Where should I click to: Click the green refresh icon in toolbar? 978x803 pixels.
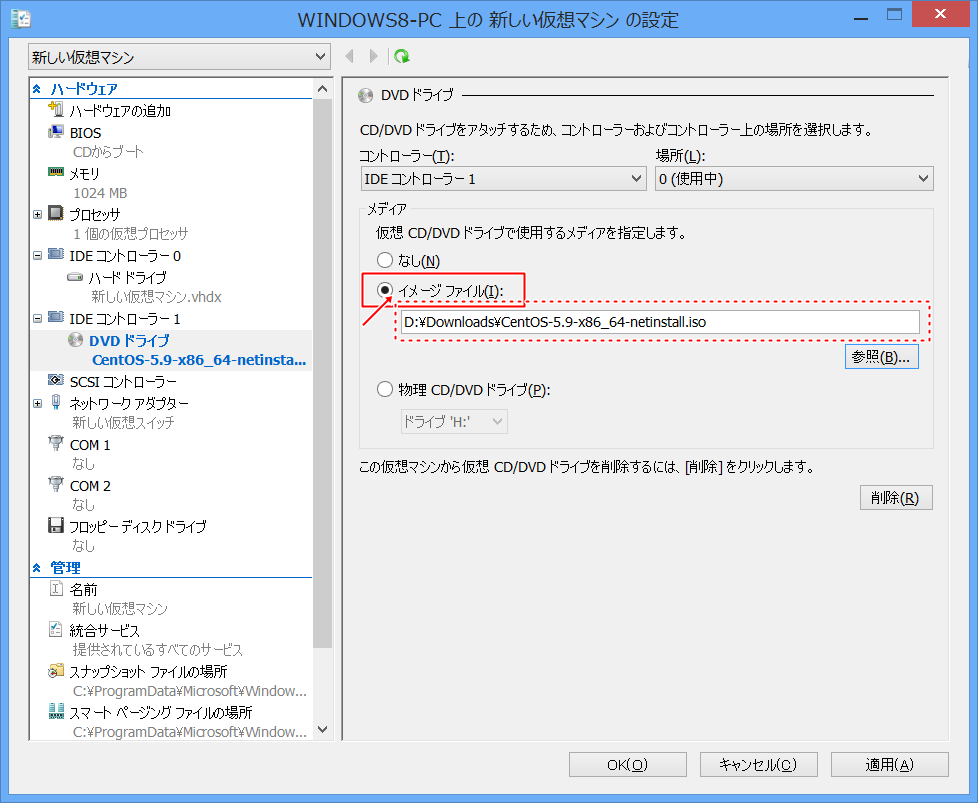[402, 56]
